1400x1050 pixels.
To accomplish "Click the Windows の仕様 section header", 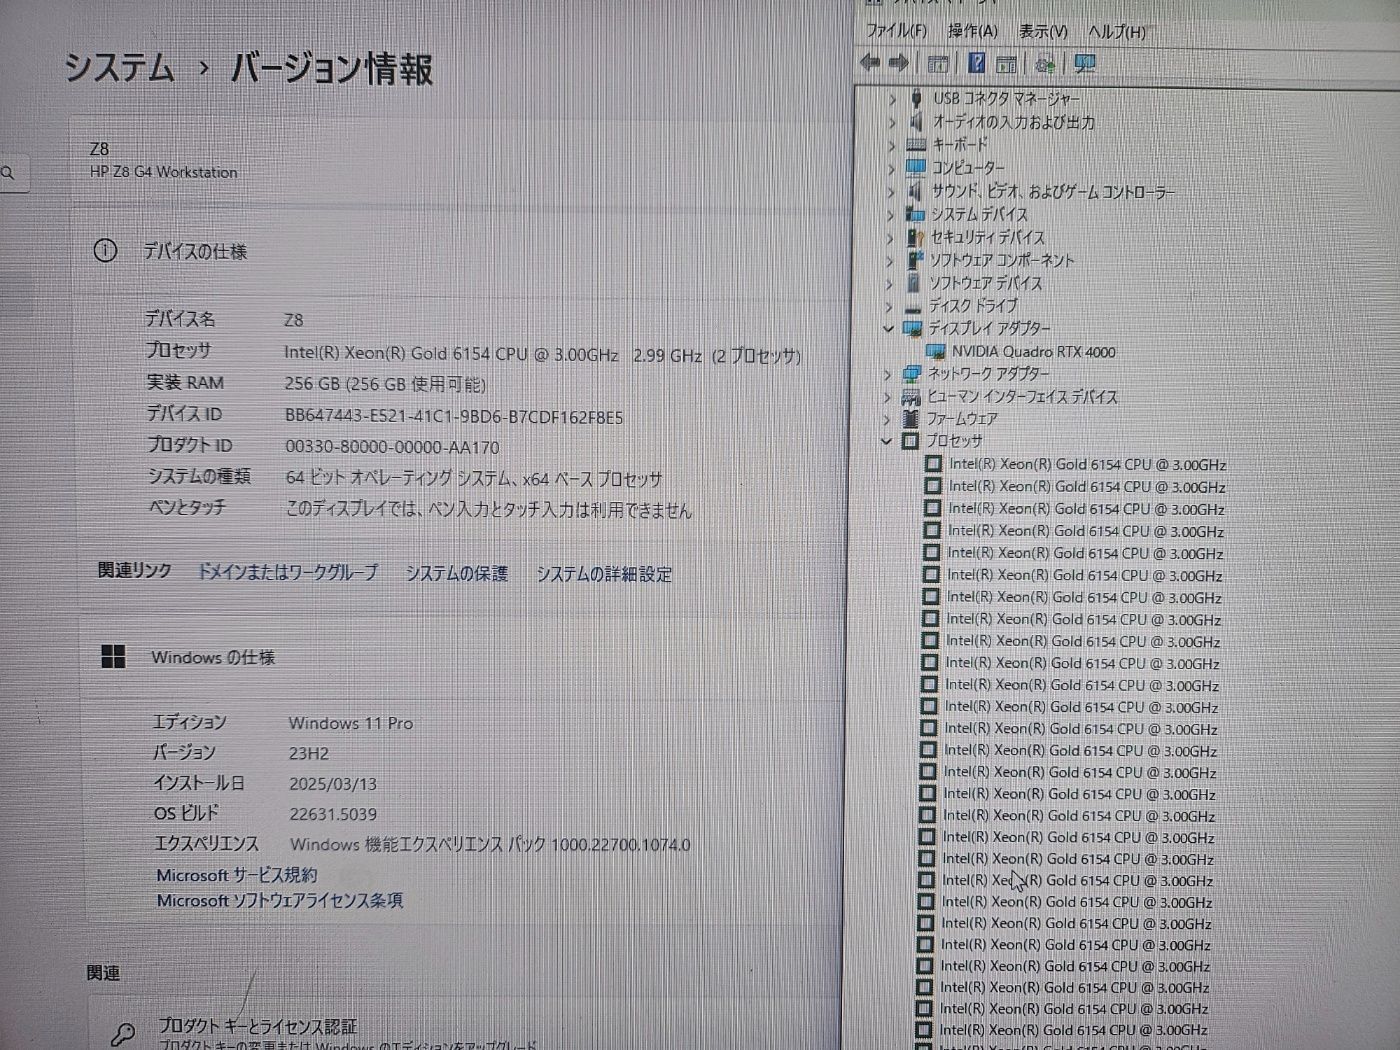I will pos(213,657).
